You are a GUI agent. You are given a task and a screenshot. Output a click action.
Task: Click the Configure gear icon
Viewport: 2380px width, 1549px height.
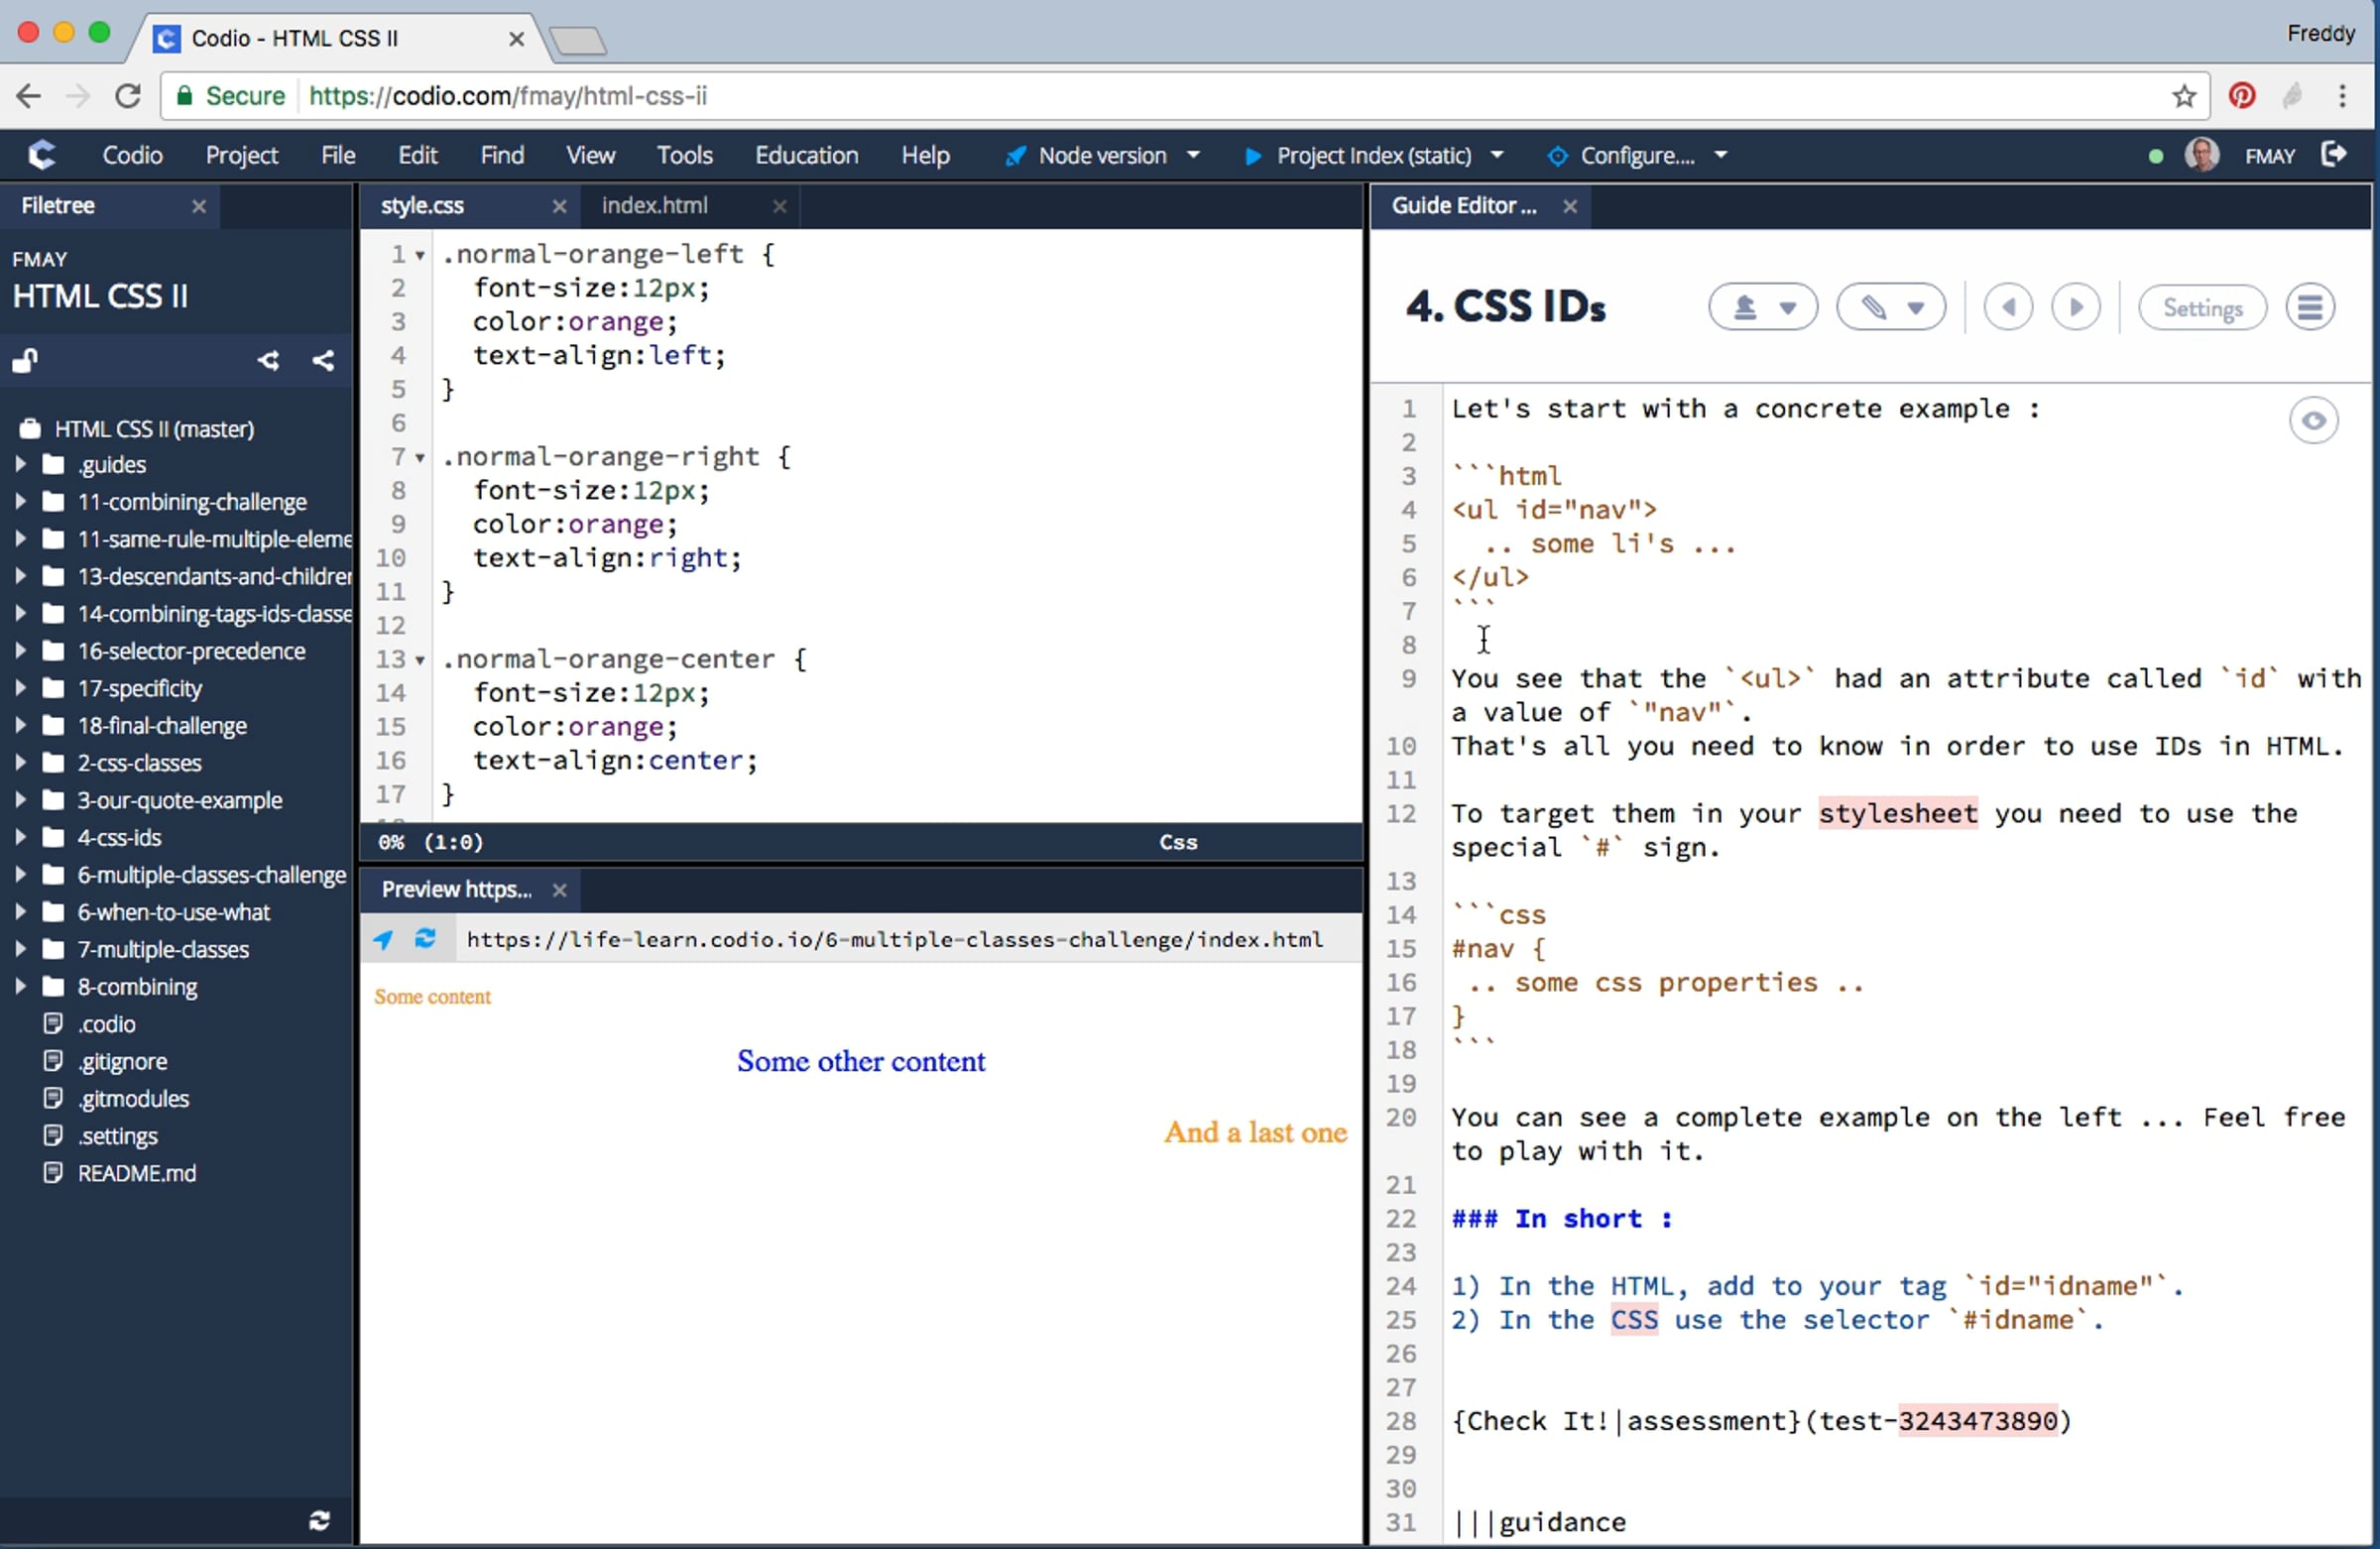click(x=1557, y=156)
